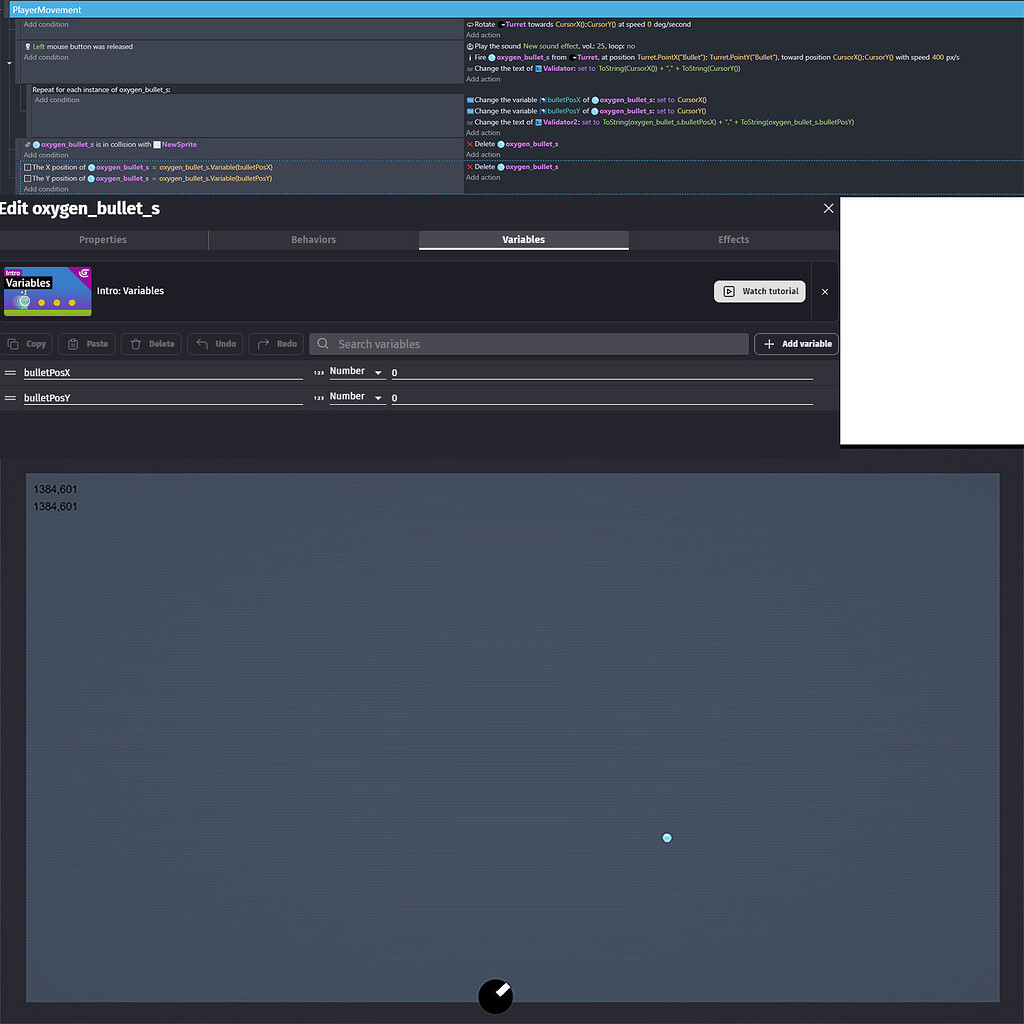Switch to the Behaviors tab

point(313,240)
